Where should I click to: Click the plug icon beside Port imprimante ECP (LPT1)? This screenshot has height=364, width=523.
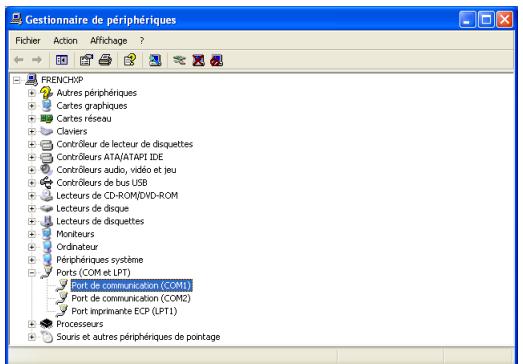click(62, 311)
